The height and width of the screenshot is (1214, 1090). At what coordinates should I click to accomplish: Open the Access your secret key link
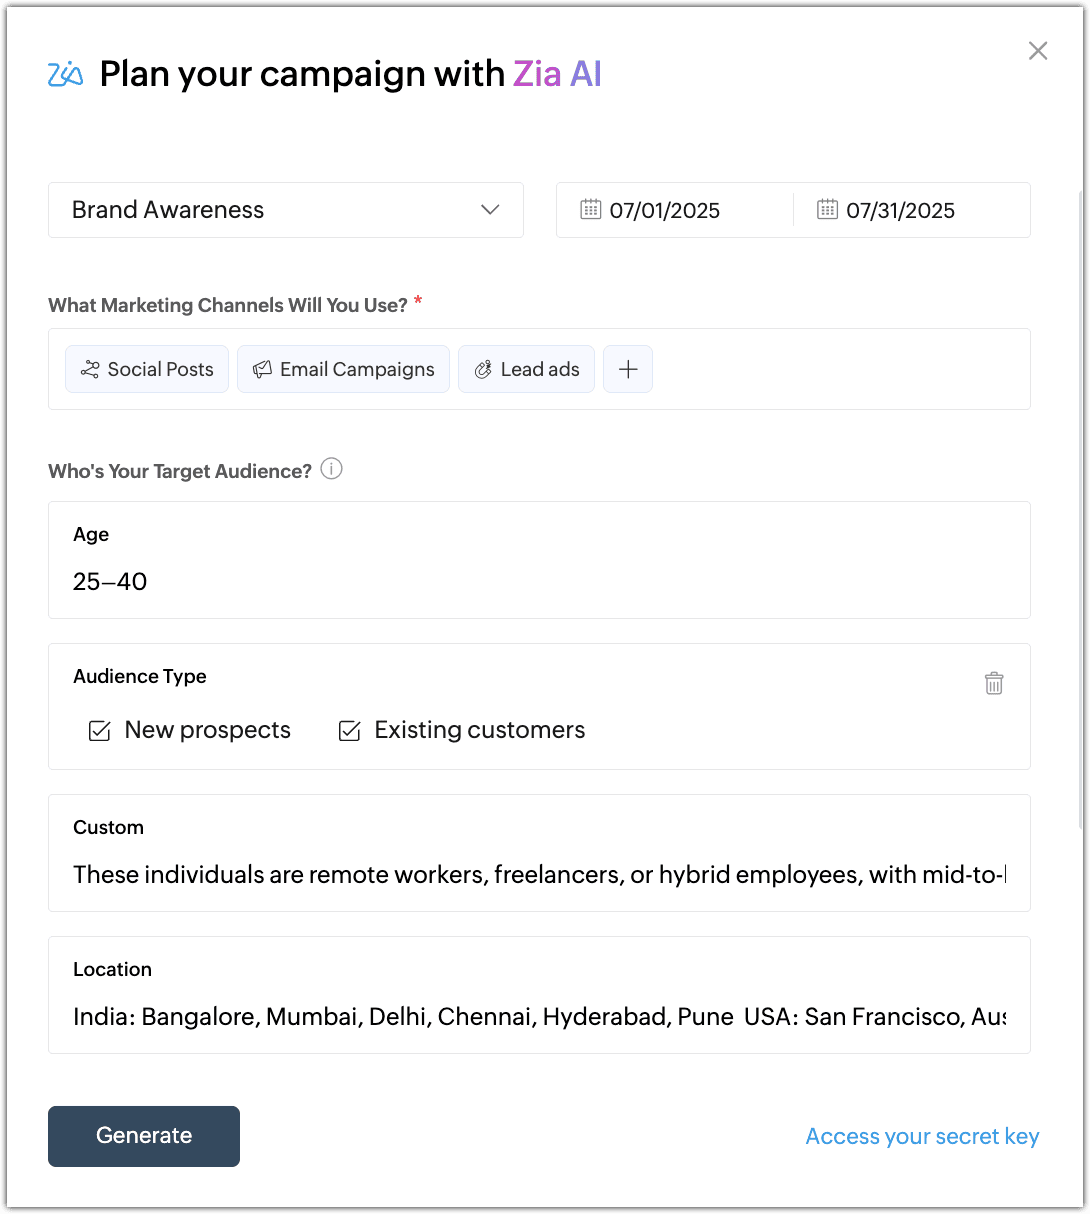(922, 1137)
